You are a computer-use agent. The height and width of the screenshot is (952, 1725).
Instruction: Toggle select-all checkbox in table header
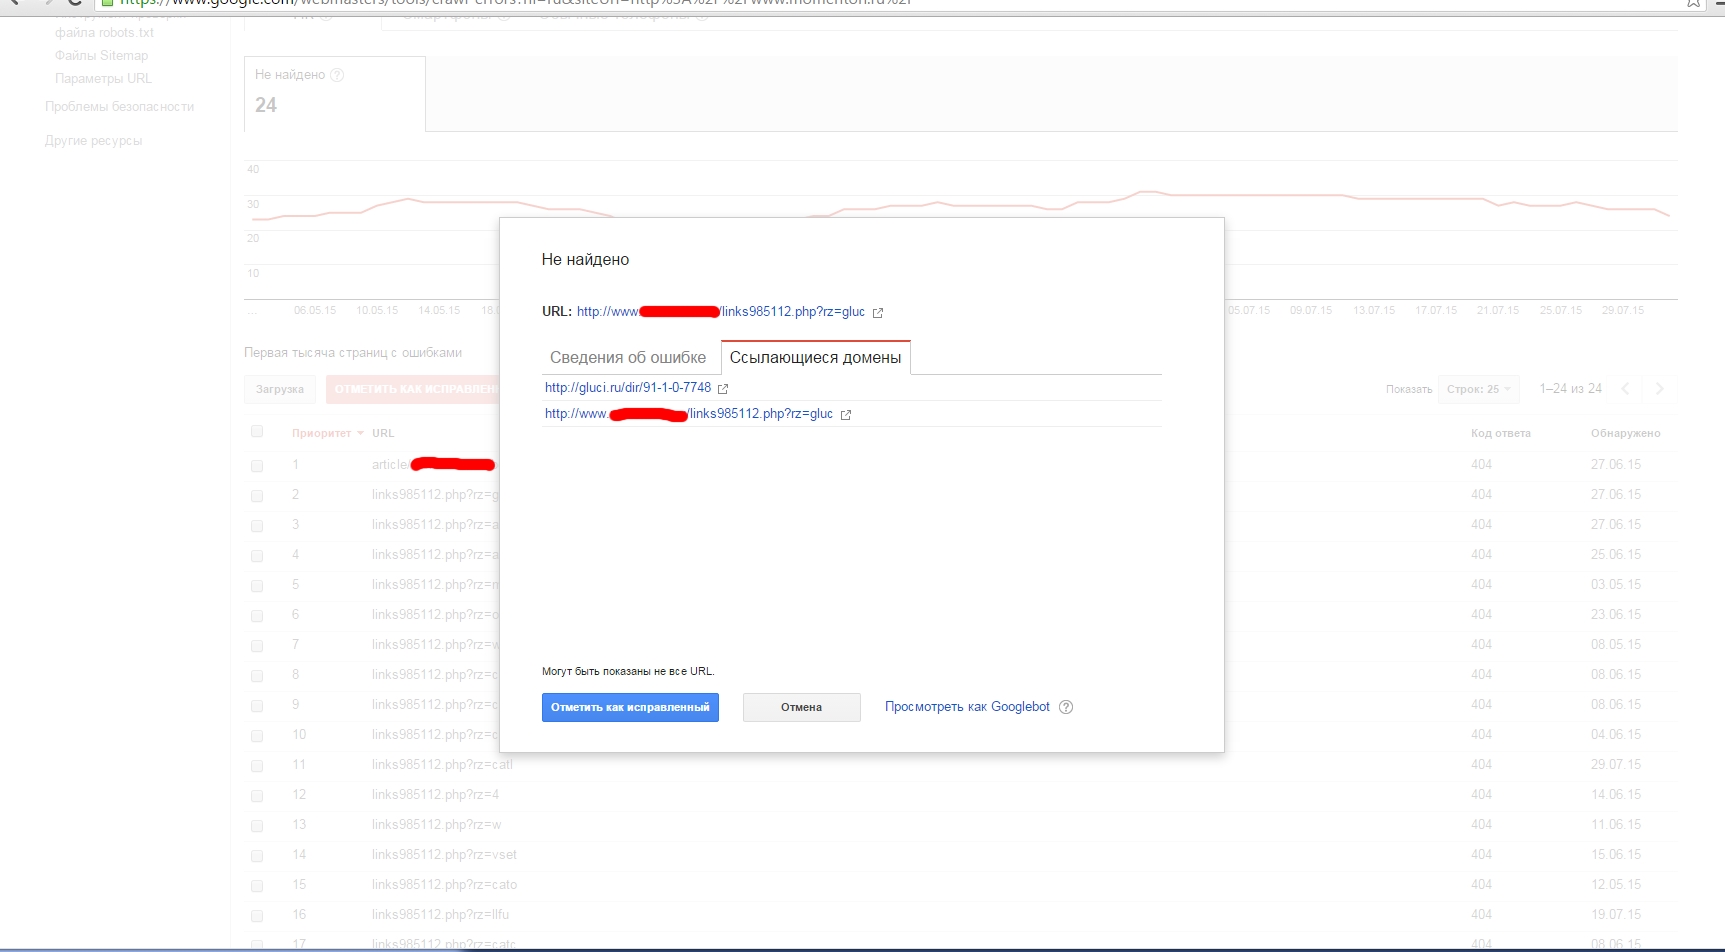pos(257,432)
